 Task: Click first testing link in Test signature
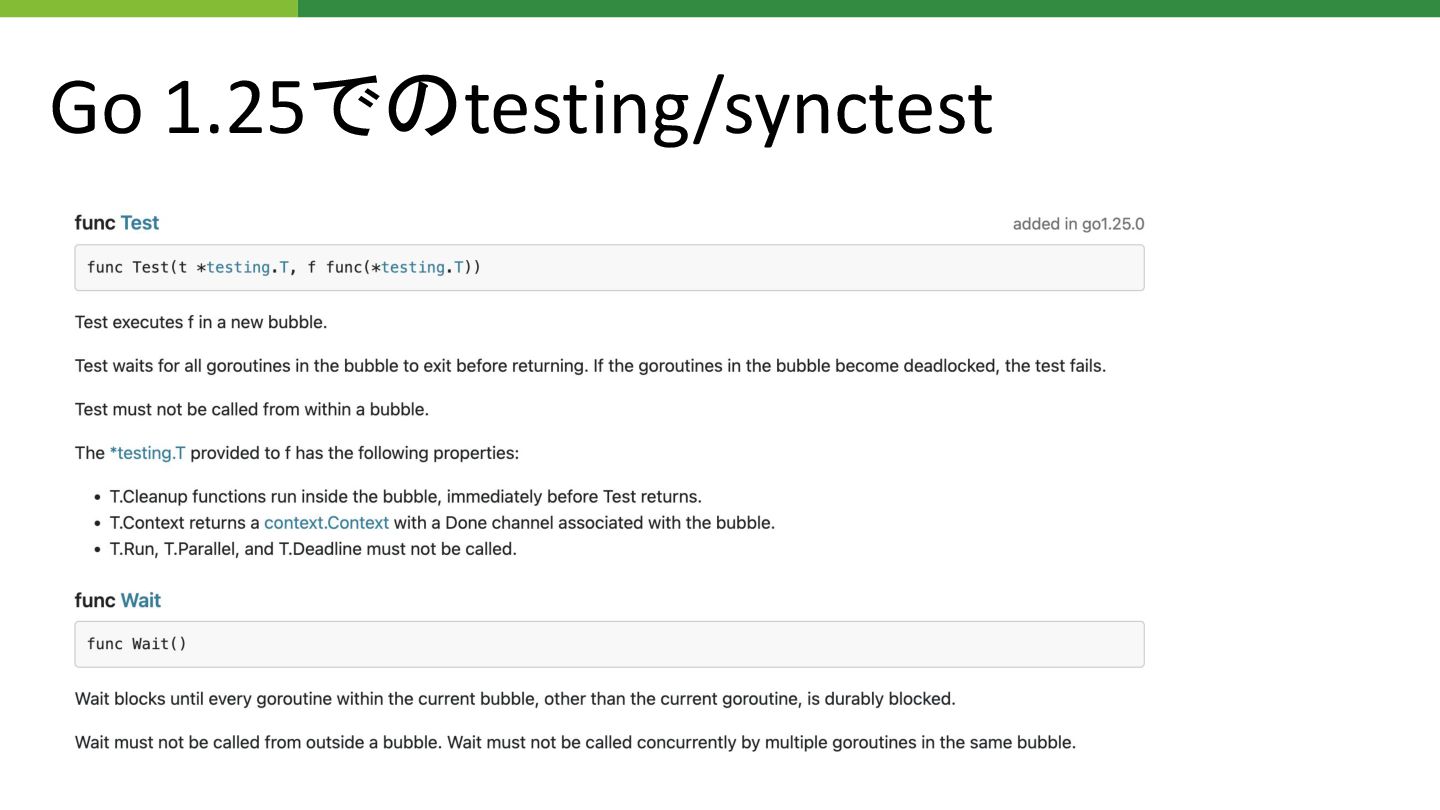[x=238, y=267]
